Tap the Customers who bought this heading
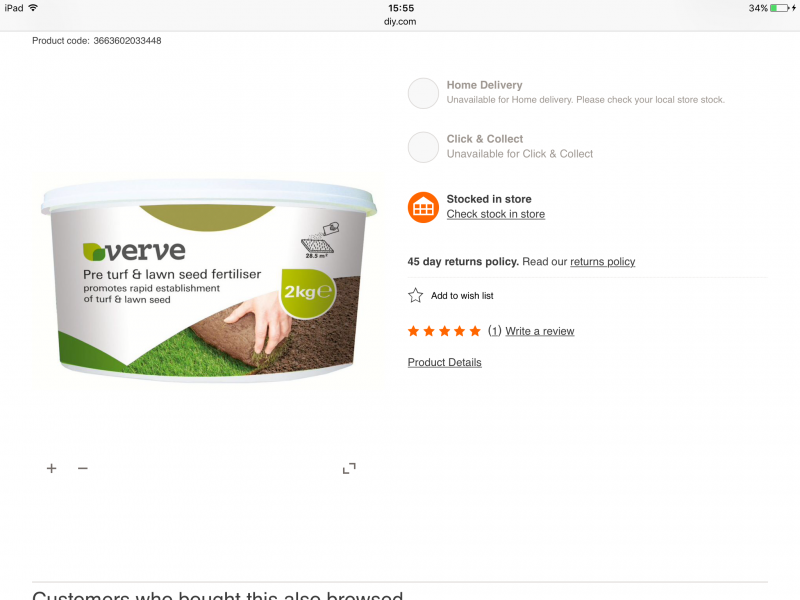Screen dimensions: 800x600 [217, 595]
